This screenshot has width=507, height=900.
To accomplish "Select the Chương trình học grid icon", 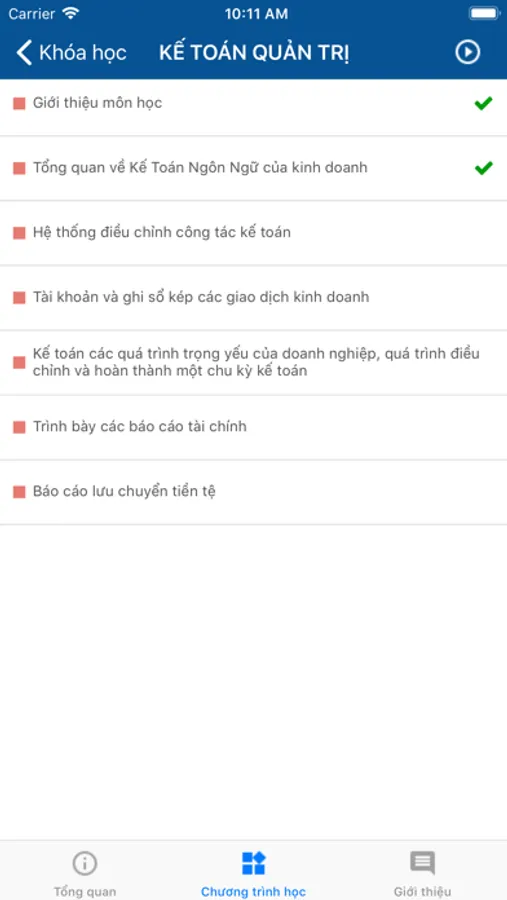I will 253,863.
